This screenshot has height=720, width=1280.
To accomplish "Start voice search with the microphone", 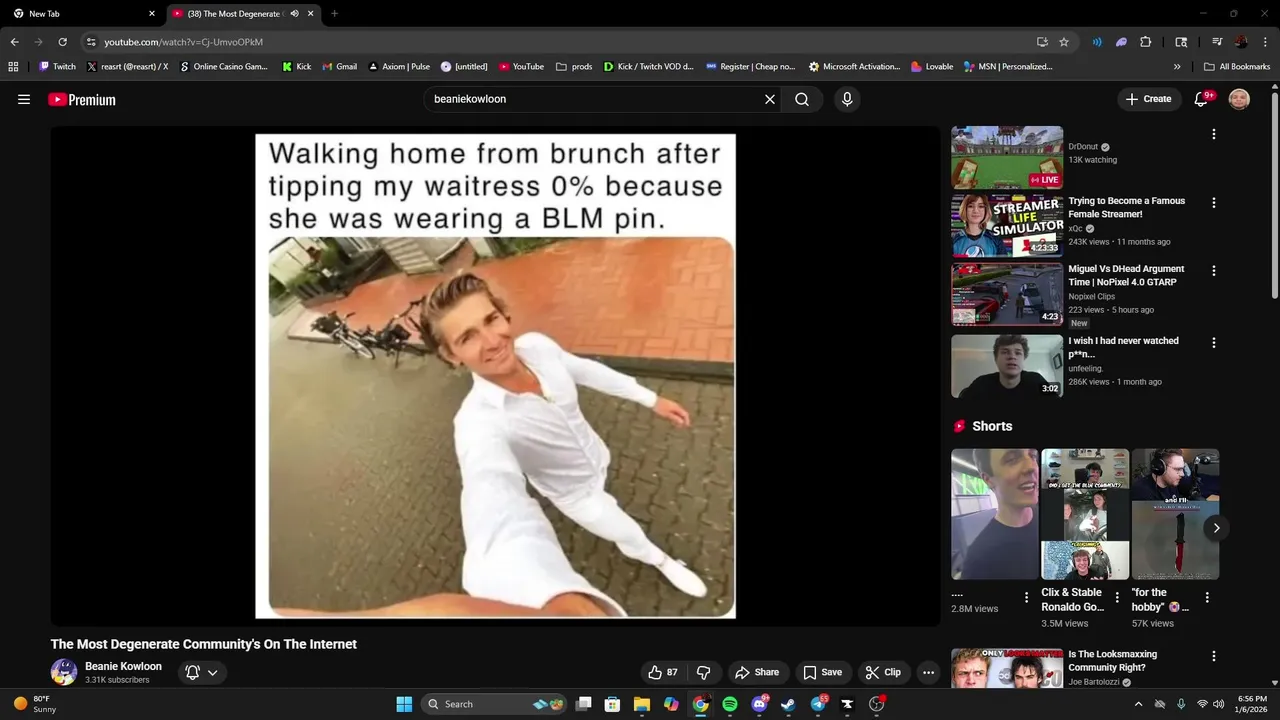I will (847, 99).
